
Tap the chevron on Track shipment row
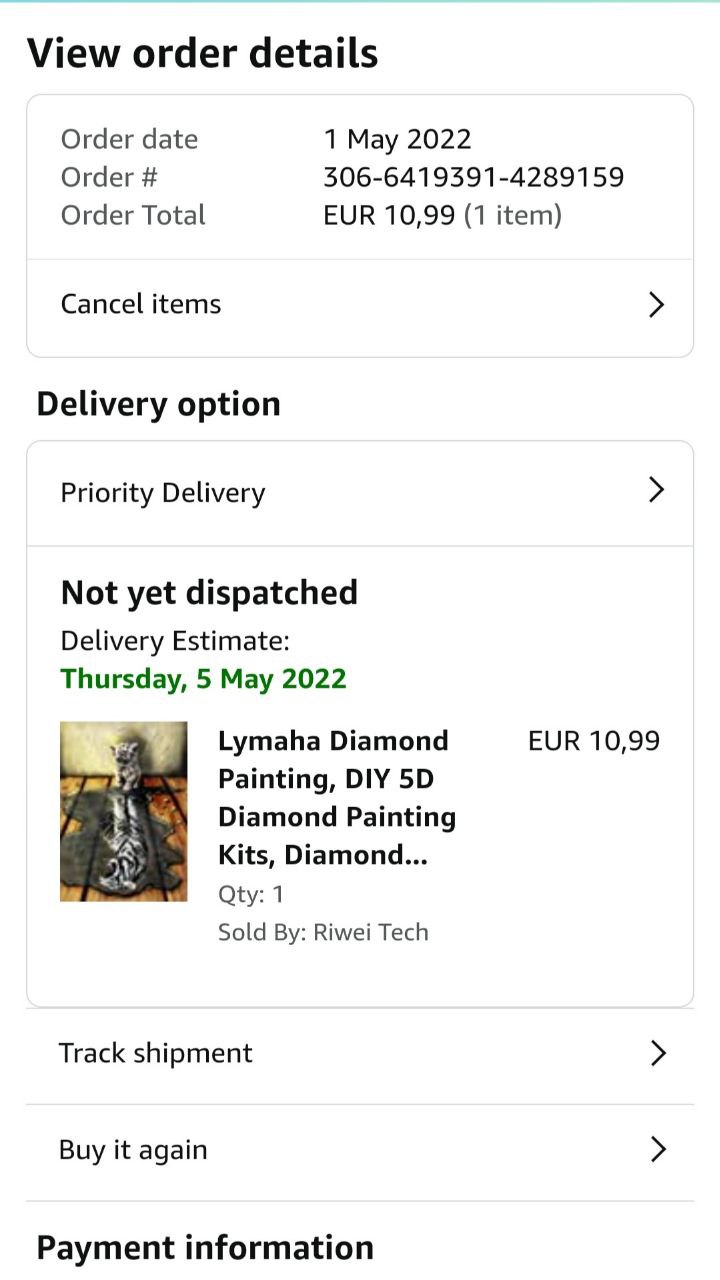pos(657,1053)
